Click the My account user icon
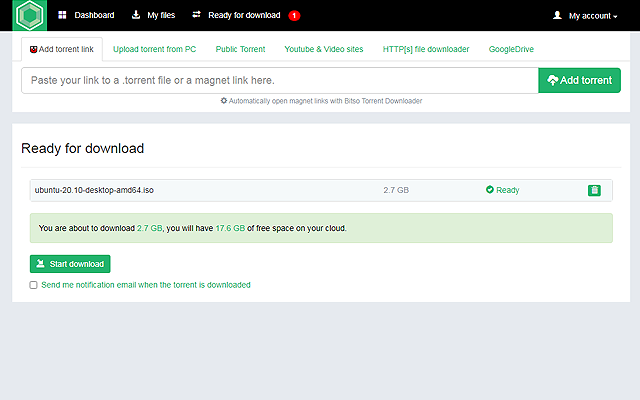The height and width of the screenshot is (400, 640). point(557,16)
